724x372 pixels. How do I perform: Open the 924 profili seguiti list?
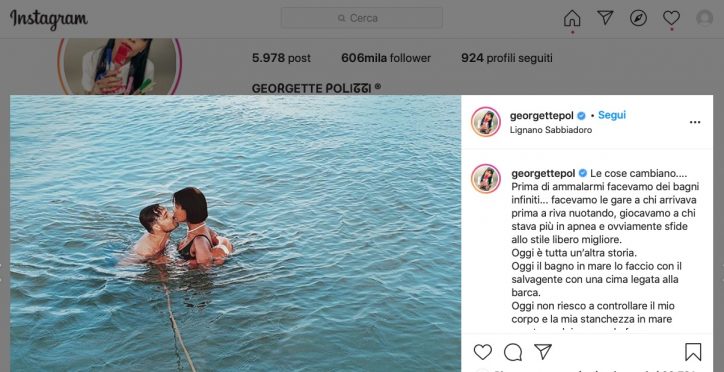pos(507,58)
